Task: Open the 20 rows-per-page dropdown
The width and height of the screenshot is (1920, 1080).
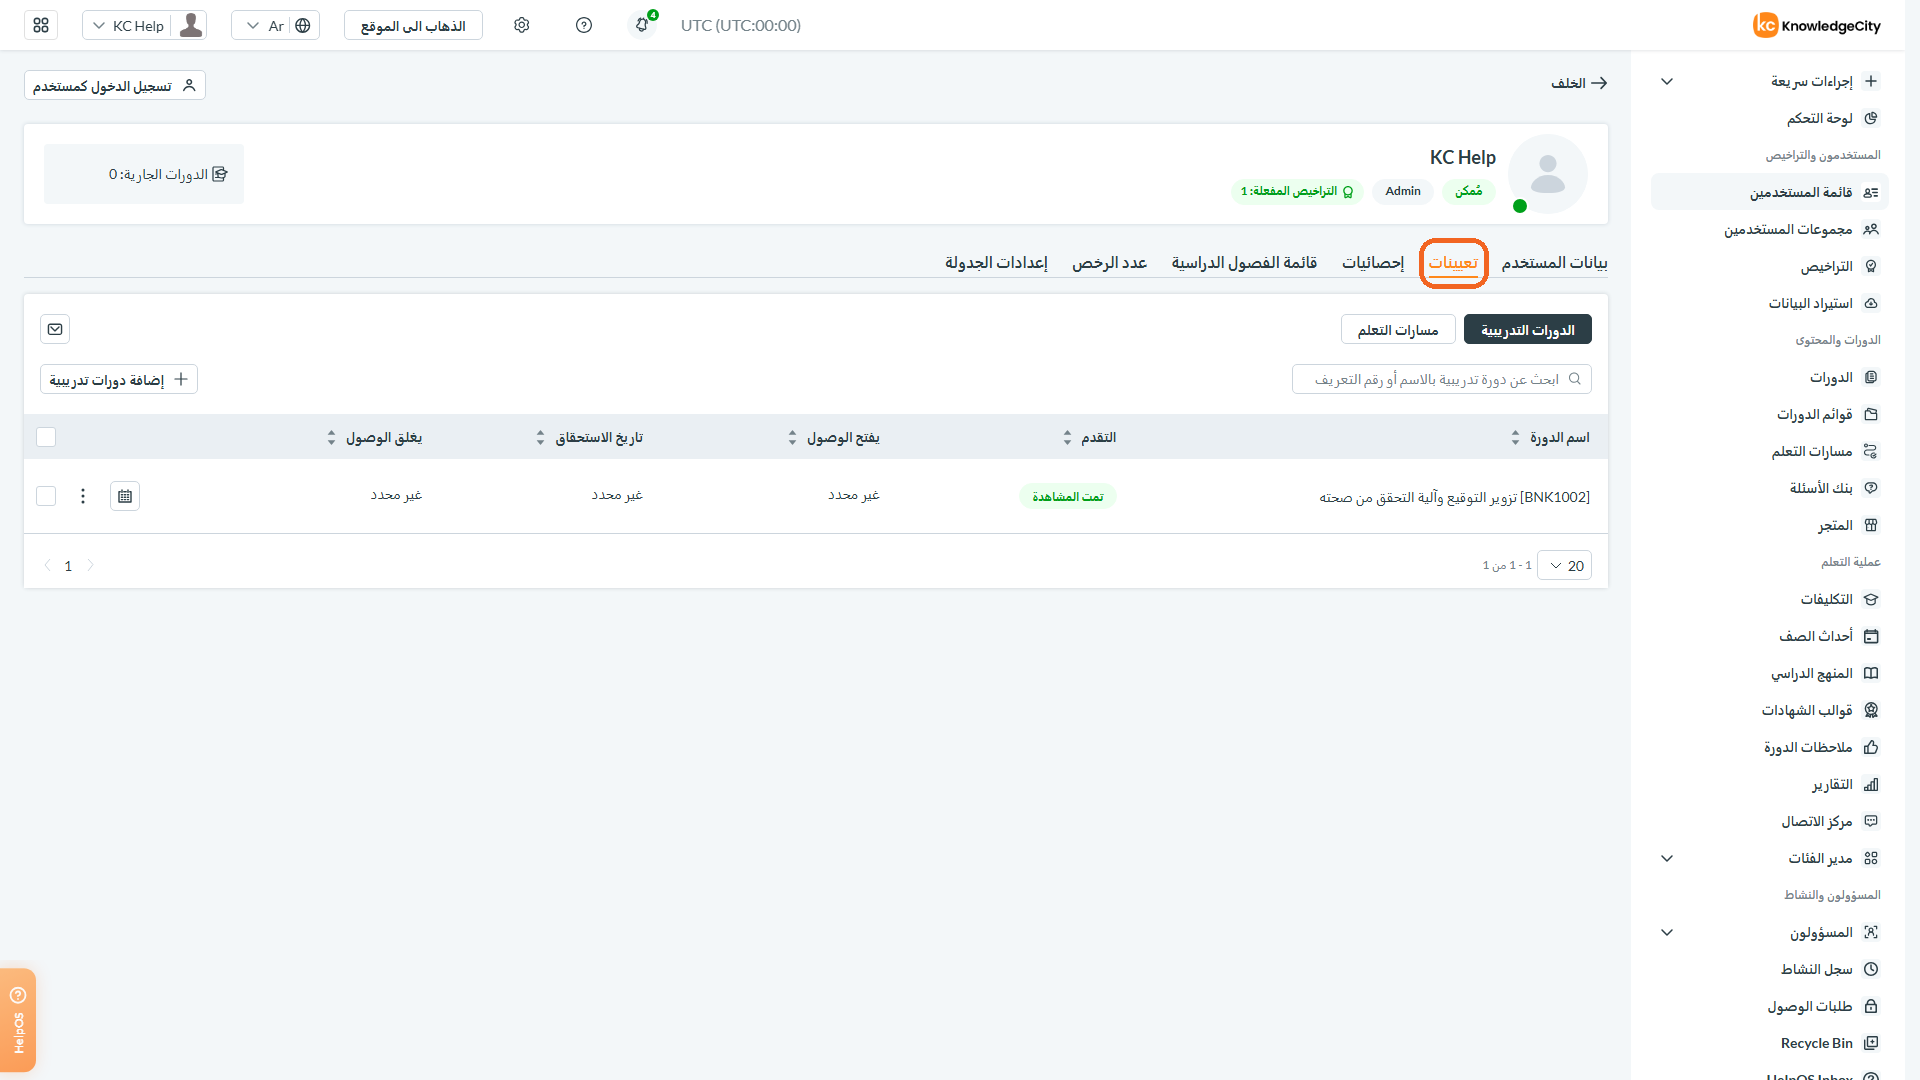Action: coord(1564,565)
